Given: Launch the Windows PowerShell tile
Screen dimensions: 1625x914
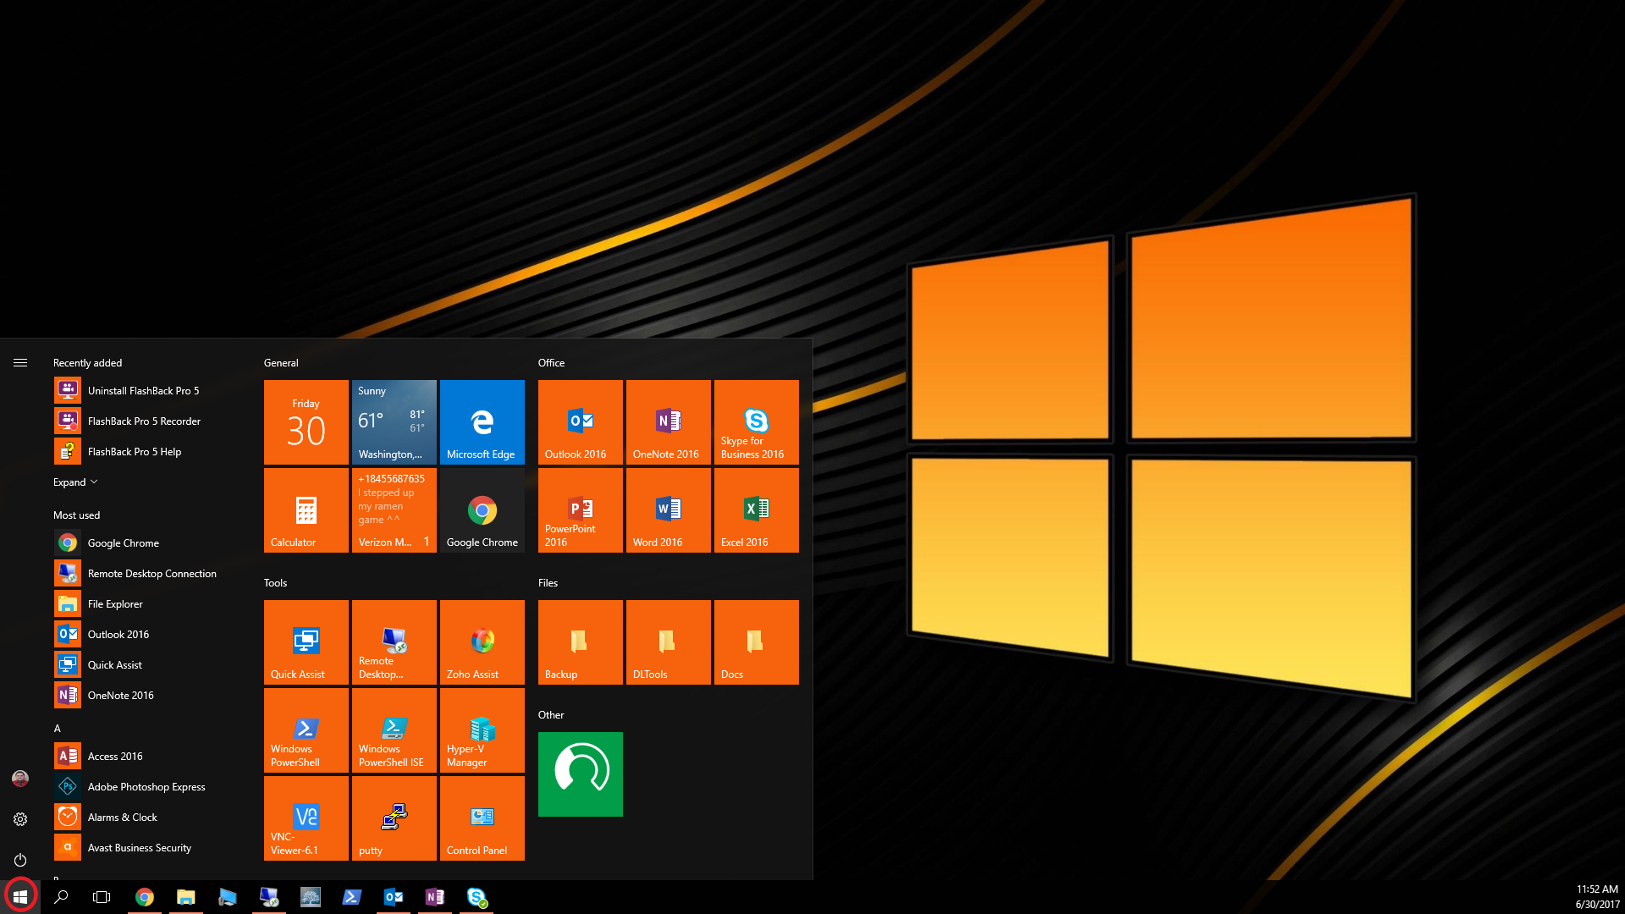Looking at the screenshot, I should (306, 730).
